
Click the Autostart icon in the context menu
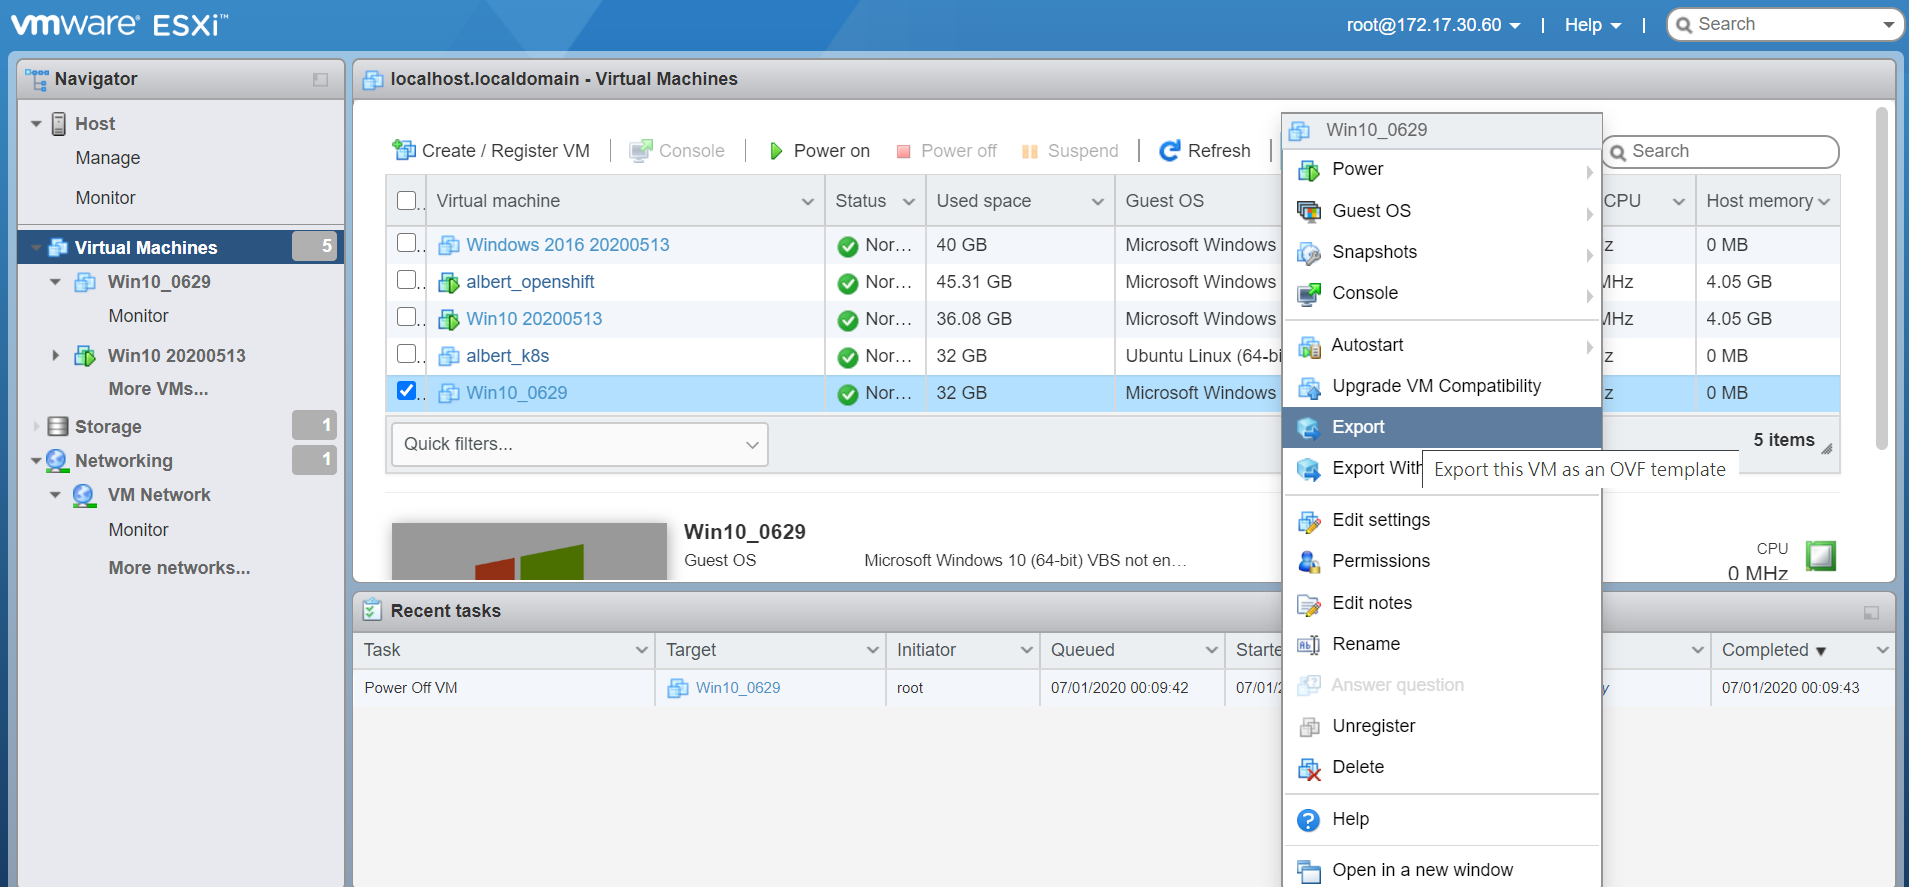[x=1308, y=346]
